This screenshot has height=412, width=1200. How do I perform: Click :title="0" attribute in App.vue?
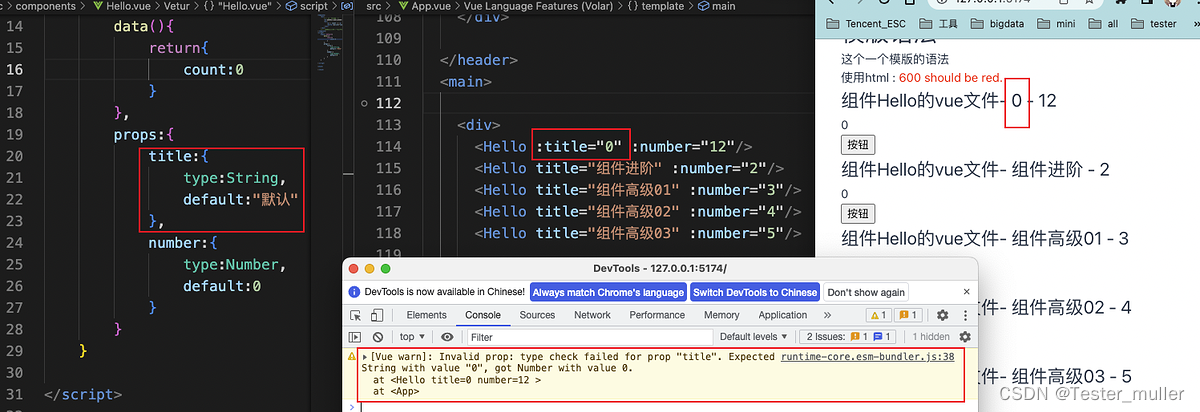pyautogui.click(x=581, y=146)
